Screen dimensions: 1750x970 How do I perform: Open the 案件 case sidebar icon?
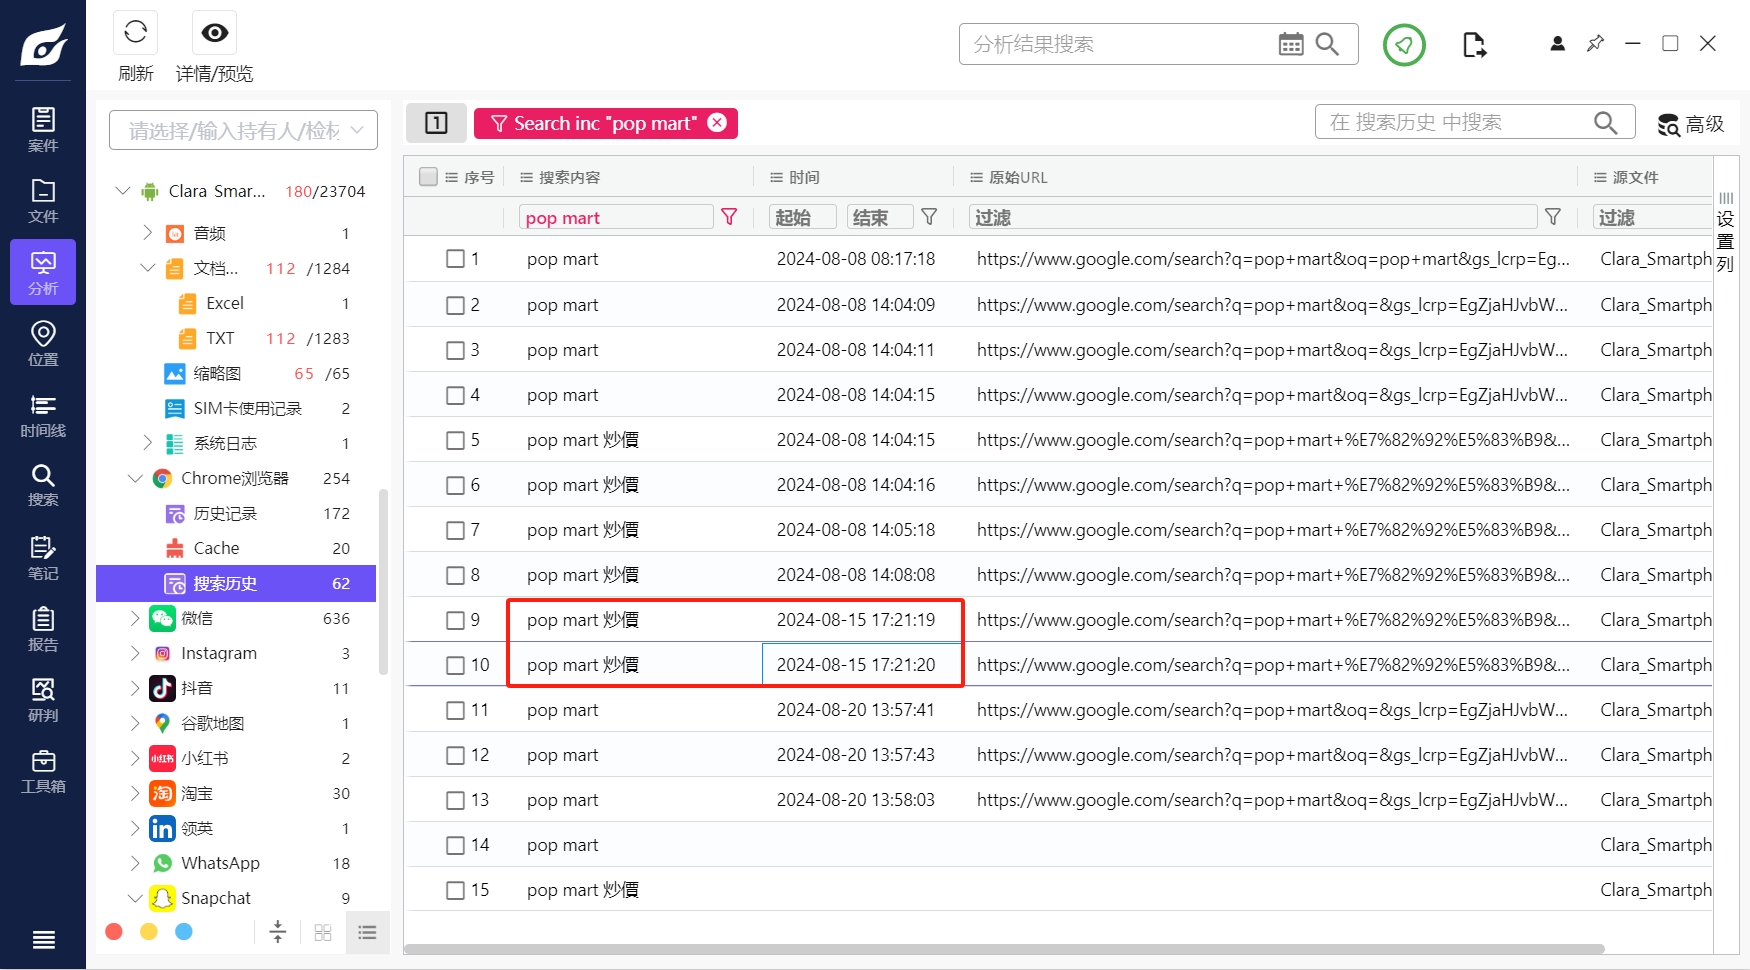tap(43, 130)
